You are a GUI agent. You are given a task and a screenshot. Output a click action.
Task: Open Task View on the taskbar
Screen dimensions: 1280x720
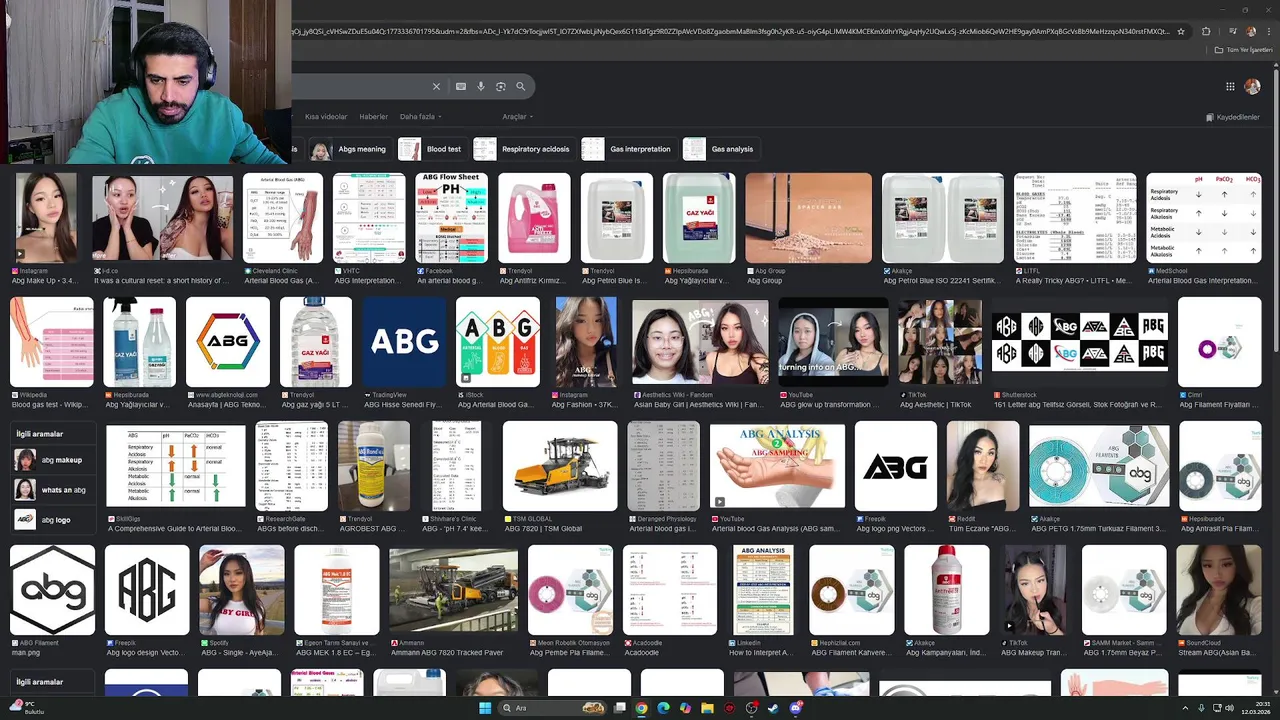(x=620, y=708)
